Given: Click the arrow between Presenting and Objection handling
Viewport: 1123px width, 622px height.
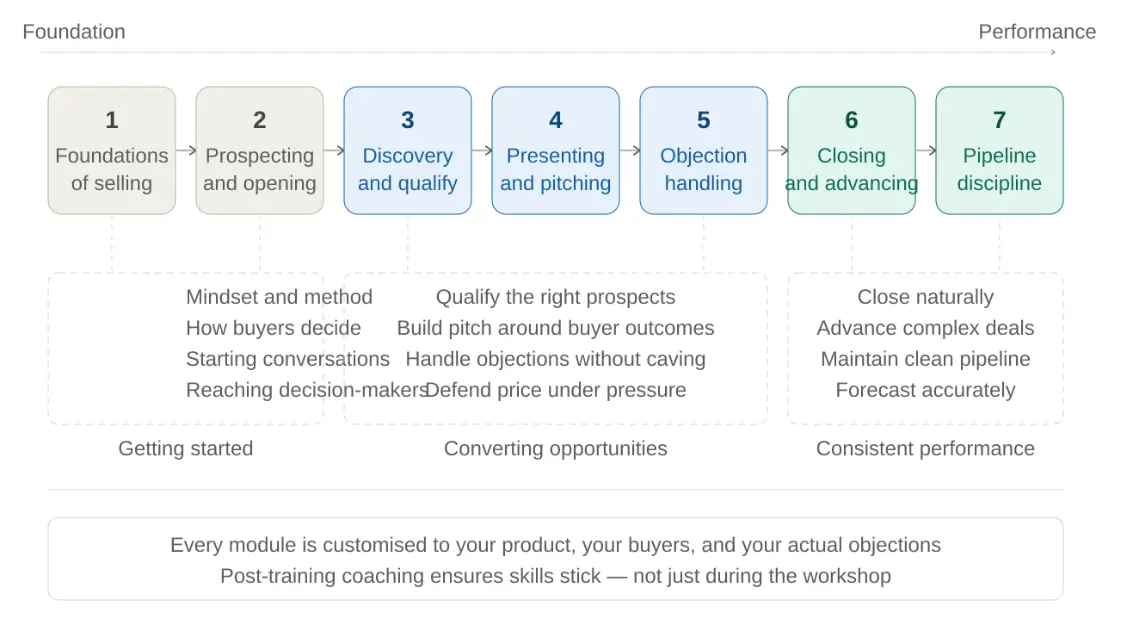Looking at the screenshot, I should 630,151.
